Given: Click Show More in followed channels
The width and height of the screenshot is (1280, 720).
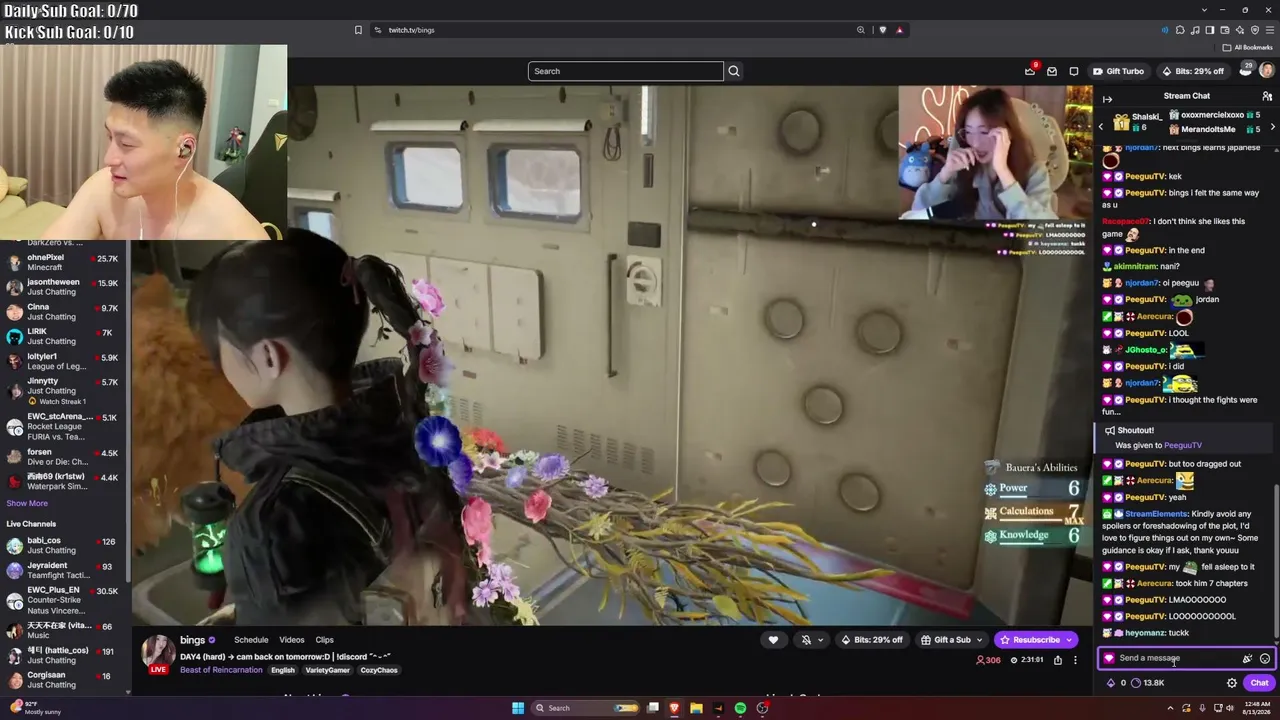Looking at the screenshot, I should 27,504.
